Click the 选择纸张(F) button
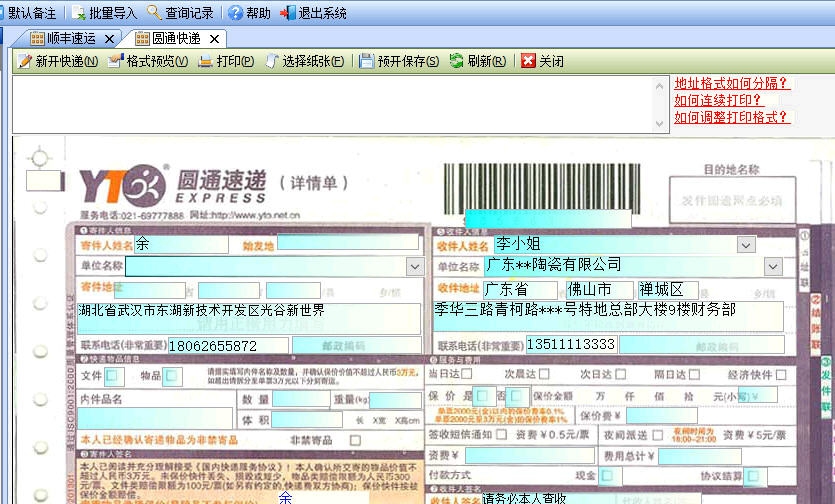 coord(305,61)
